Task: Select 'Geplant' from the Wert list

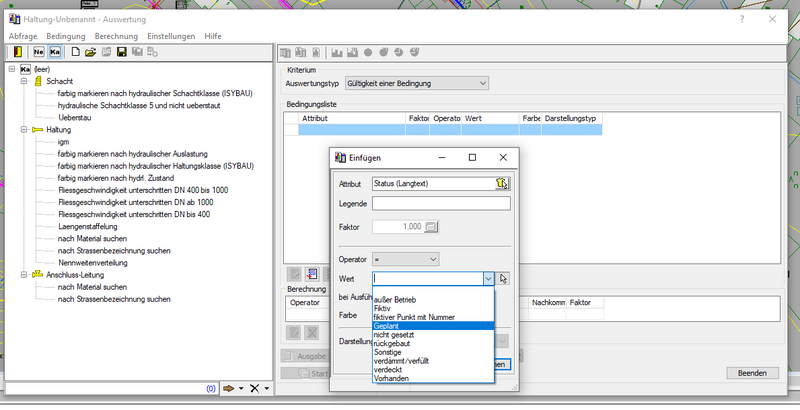Action: (433, 326)
